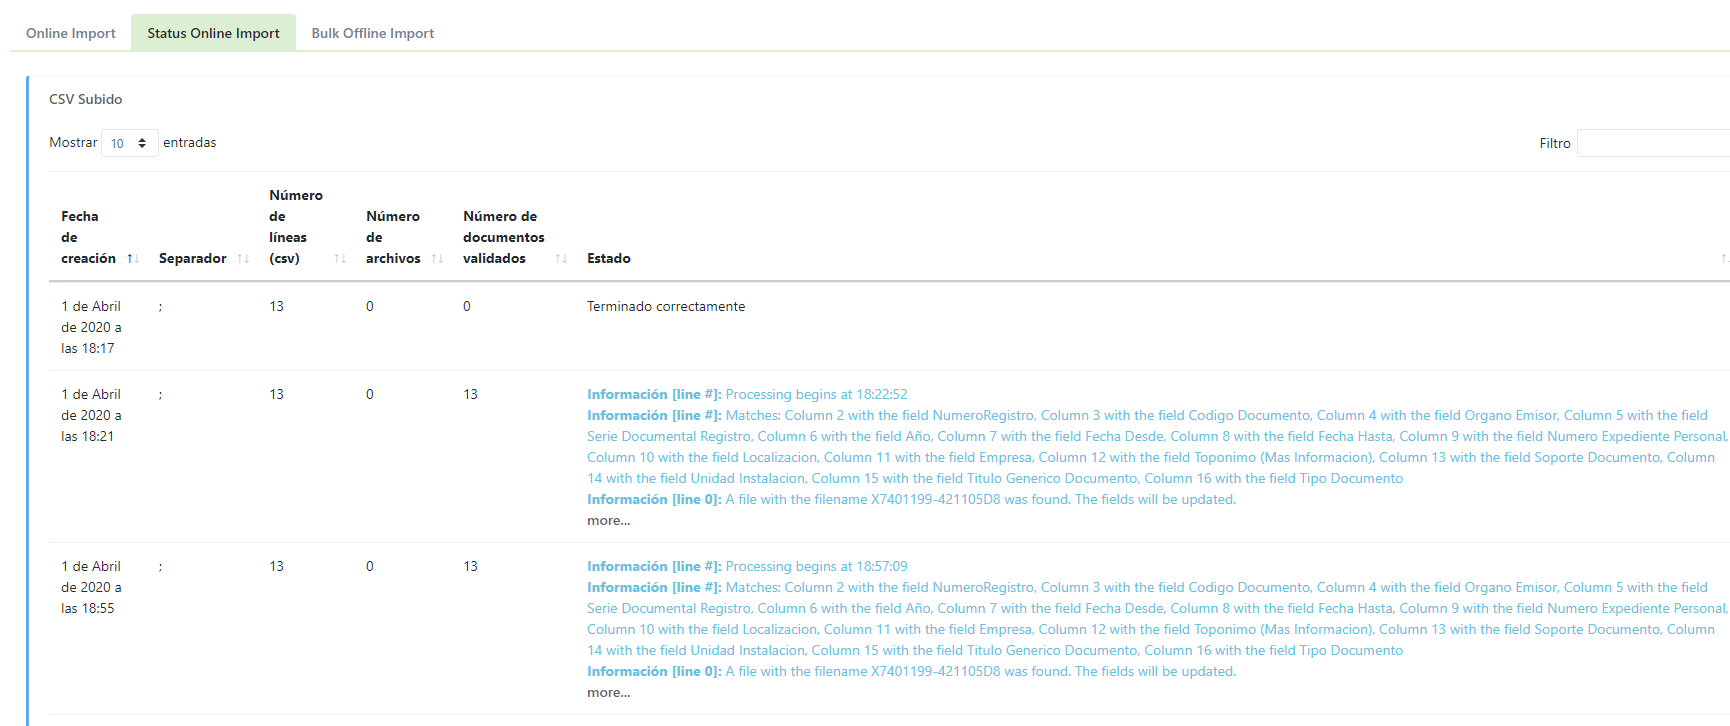Open the Mostrar entries count dropdown
This screenshot has width=1730, height=726.
(x=129, y=143)
